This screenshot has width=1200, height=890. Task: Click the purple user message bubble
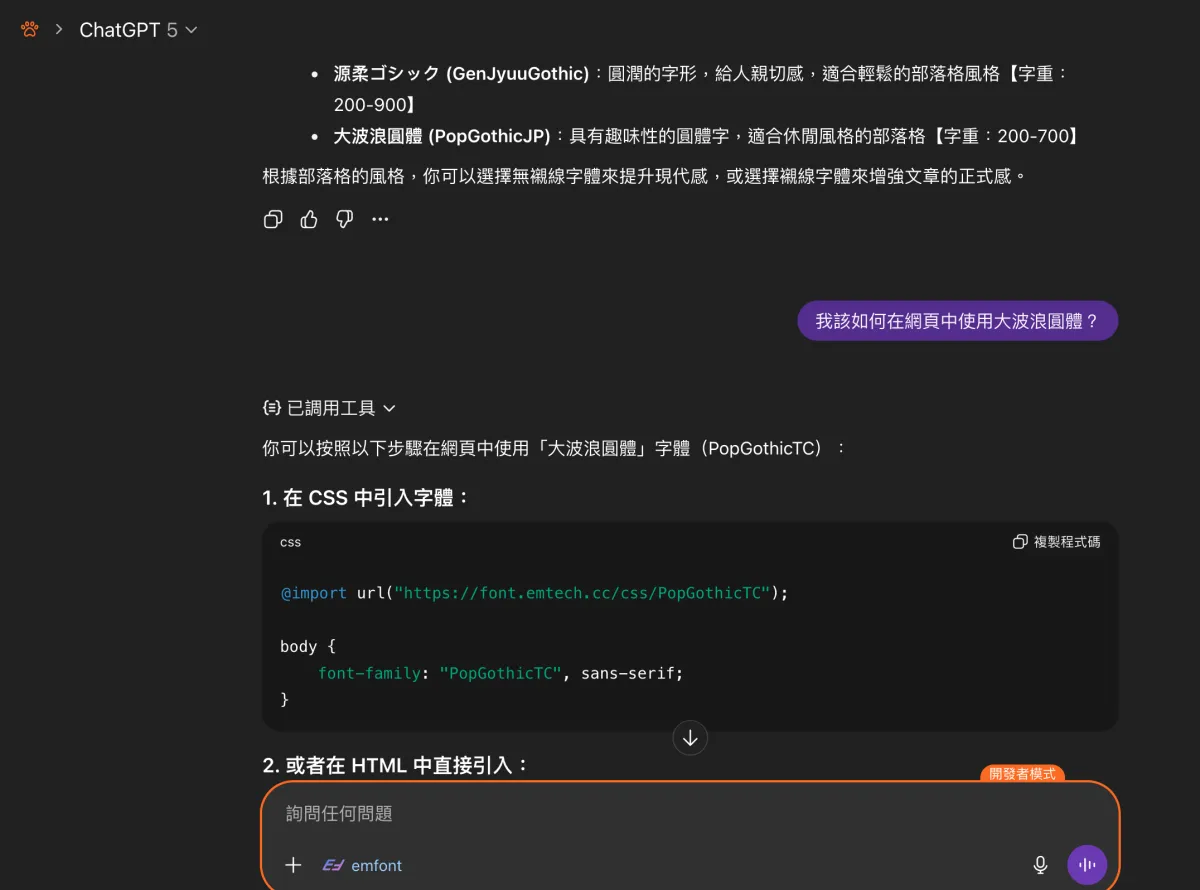pyautogui.click(x=957, y=321)
